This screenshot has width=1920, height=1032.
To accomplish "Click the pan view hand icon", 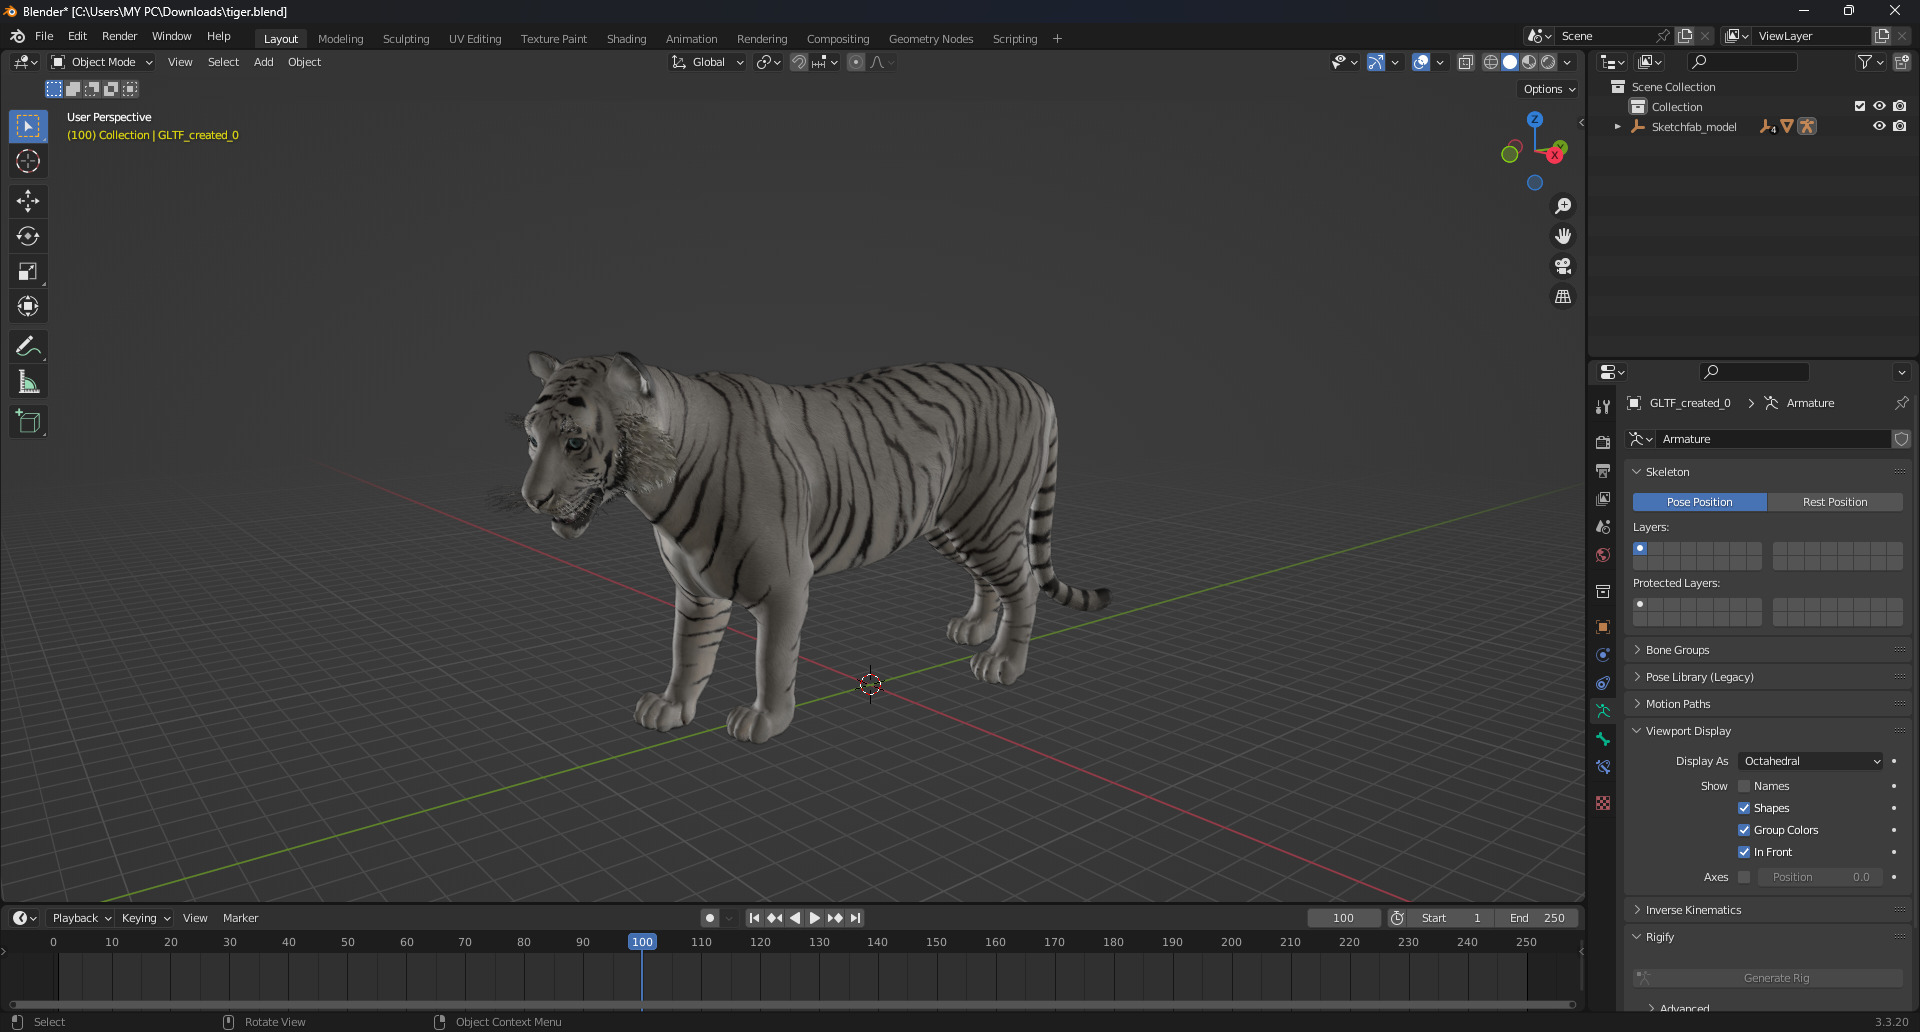I will coord(1563,236).
